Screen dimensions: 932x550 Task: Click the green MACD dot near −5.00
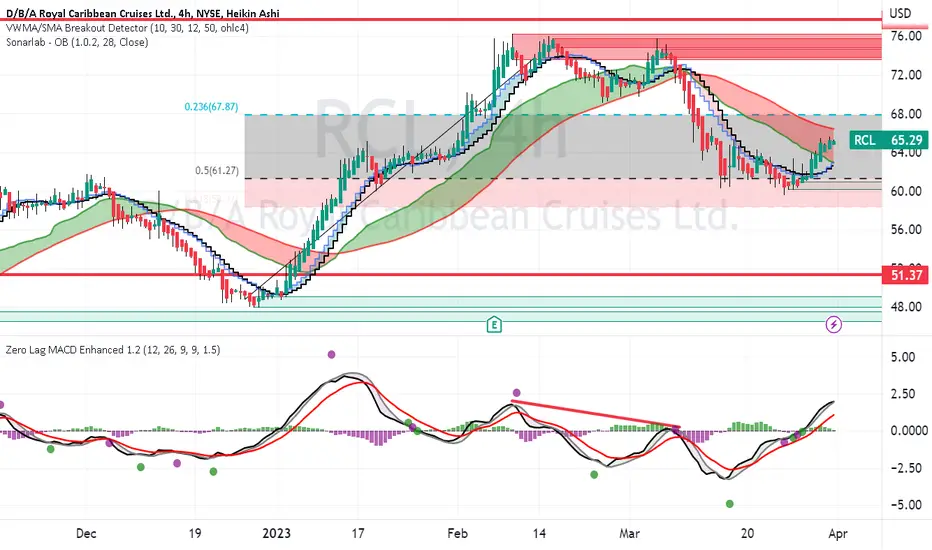(x=730, y=504)
